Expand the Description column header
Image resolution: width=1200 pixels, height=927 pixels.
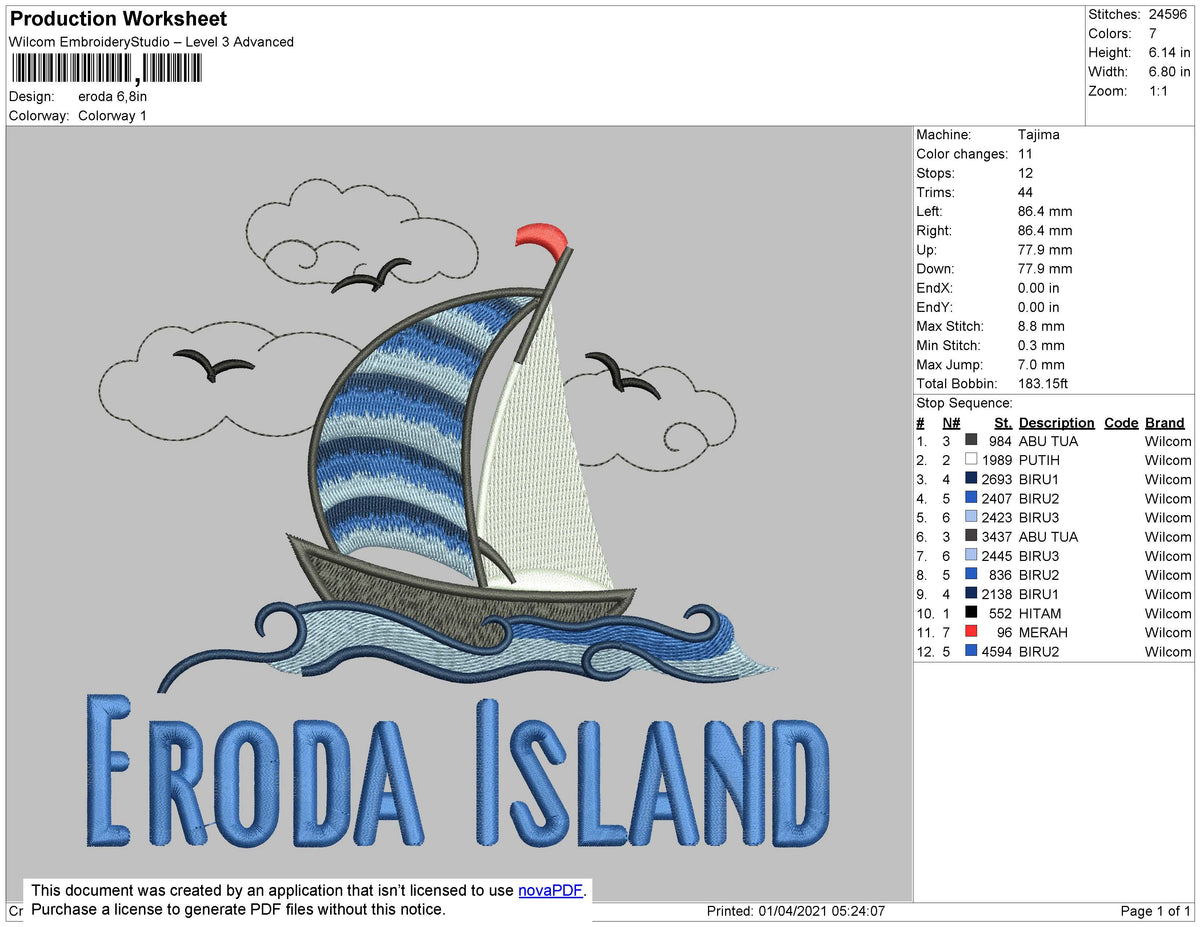pos(1057,422)
